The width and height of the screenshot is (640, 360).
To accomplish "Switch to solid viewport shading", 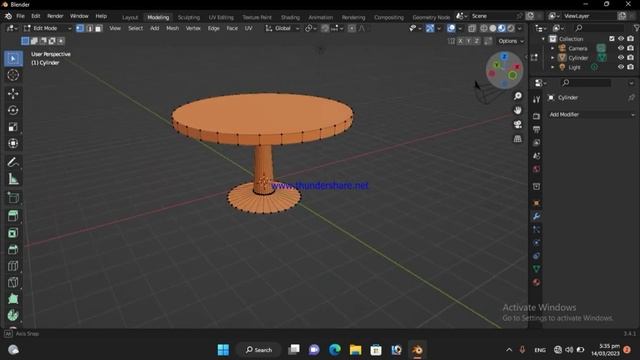I will pyautogui.click(x=493, y=29).
